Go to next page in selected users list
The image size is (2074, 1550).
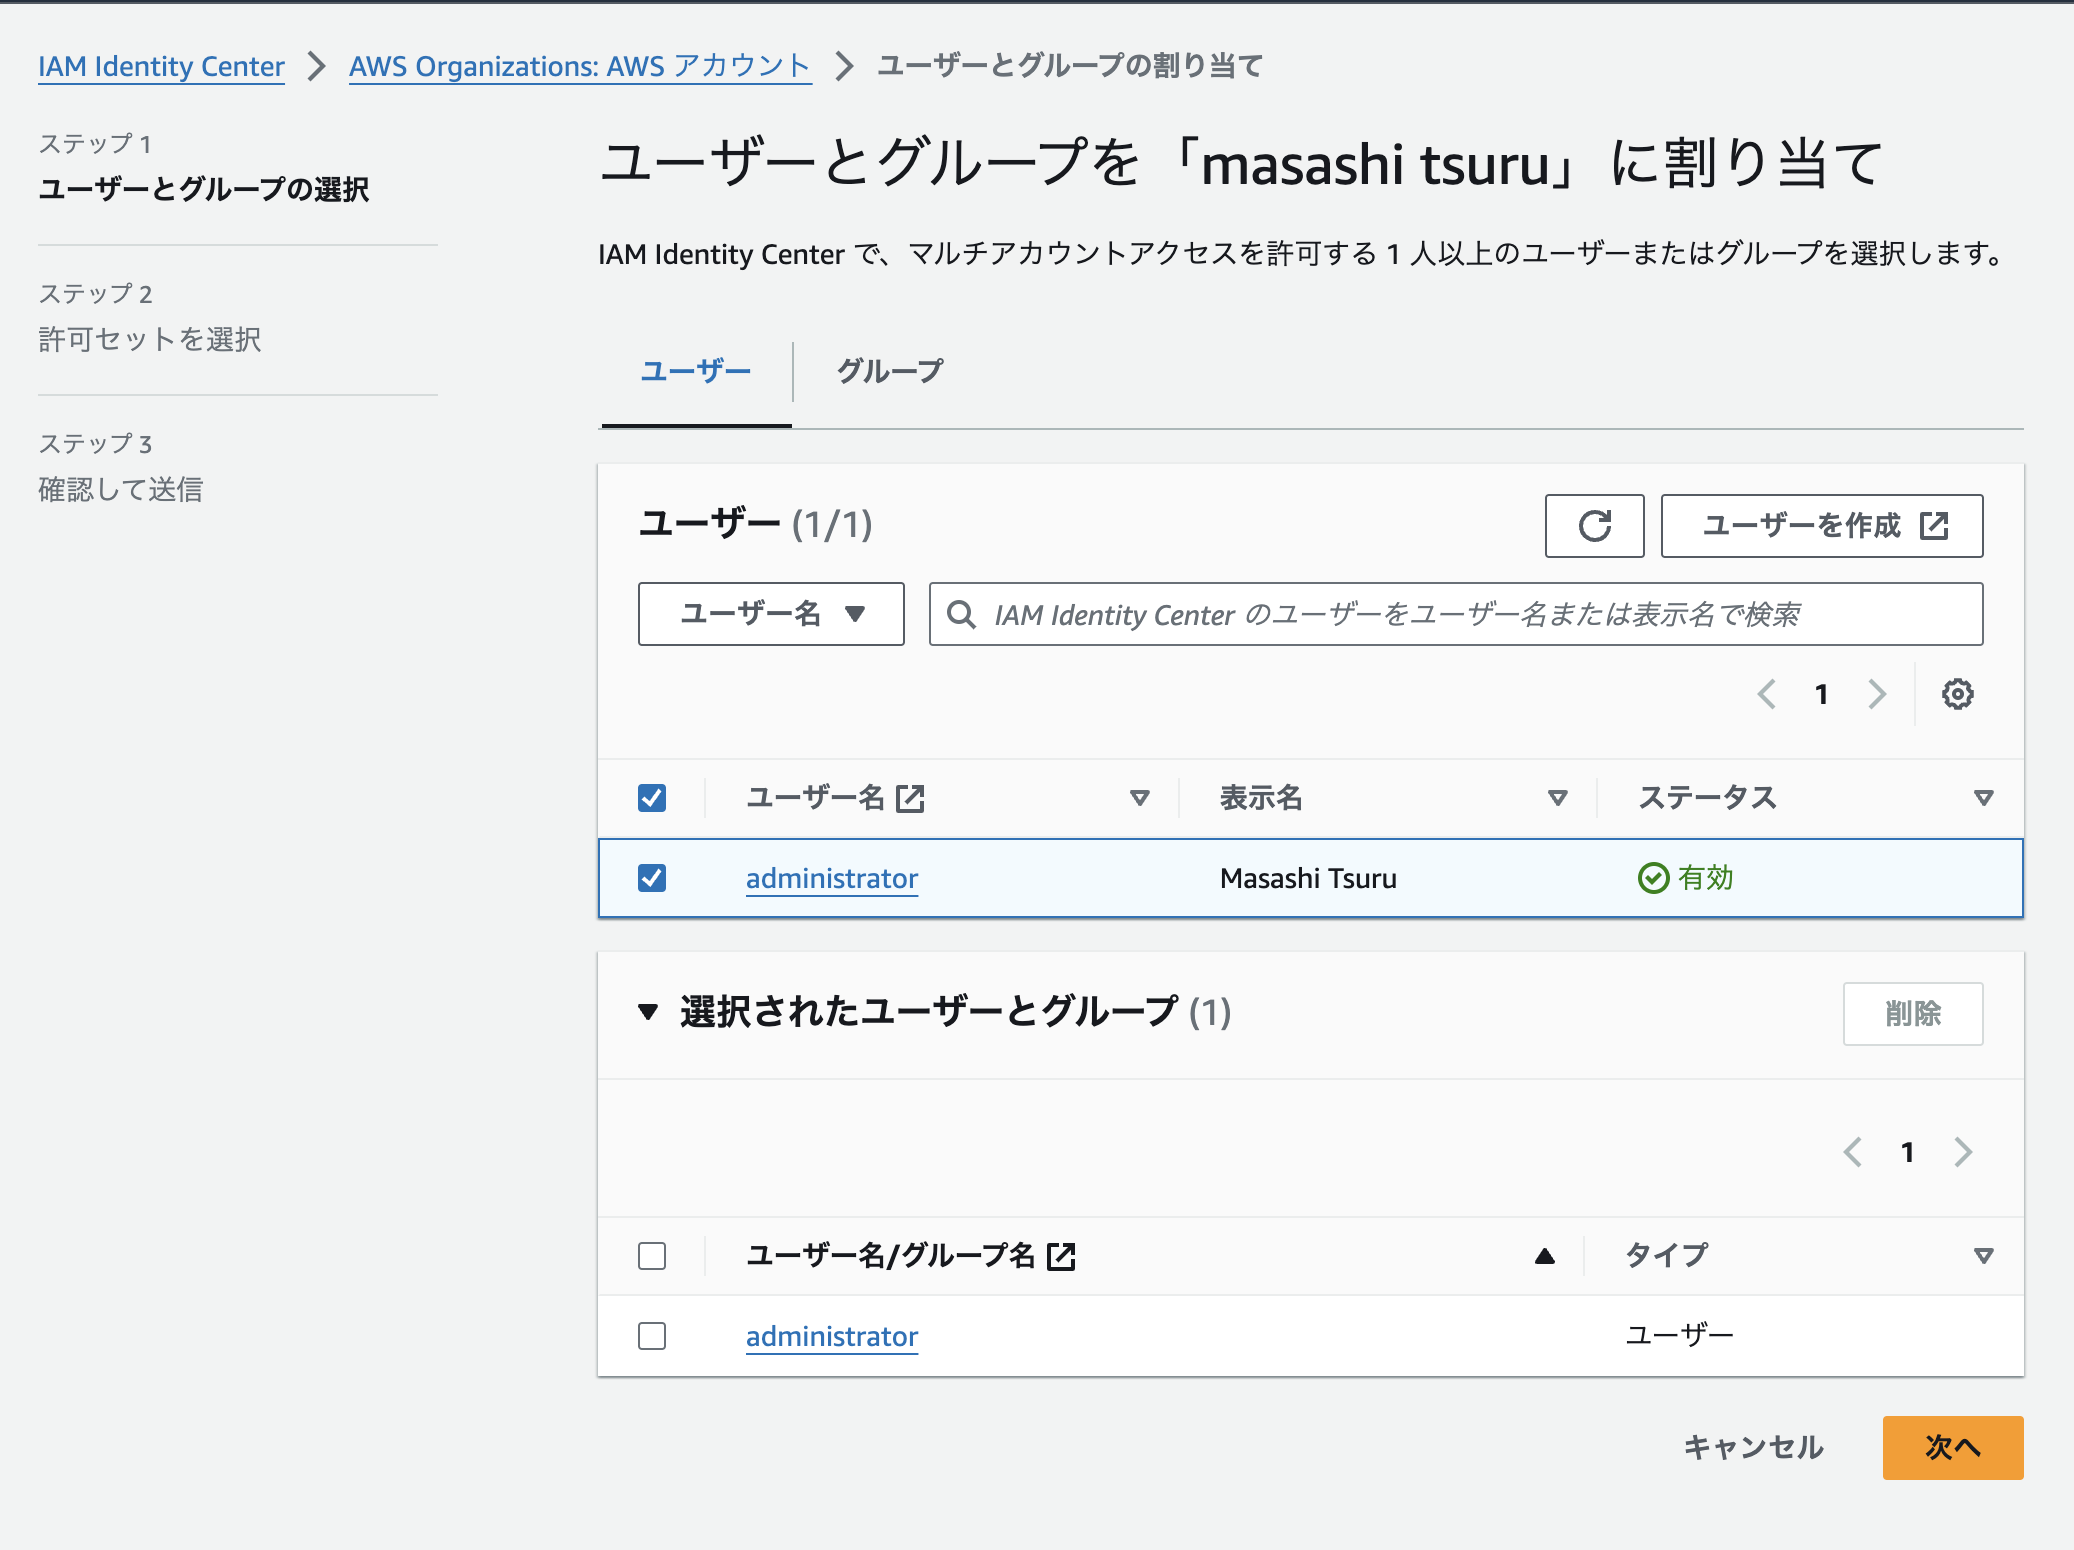[x=1963, y=1152]
